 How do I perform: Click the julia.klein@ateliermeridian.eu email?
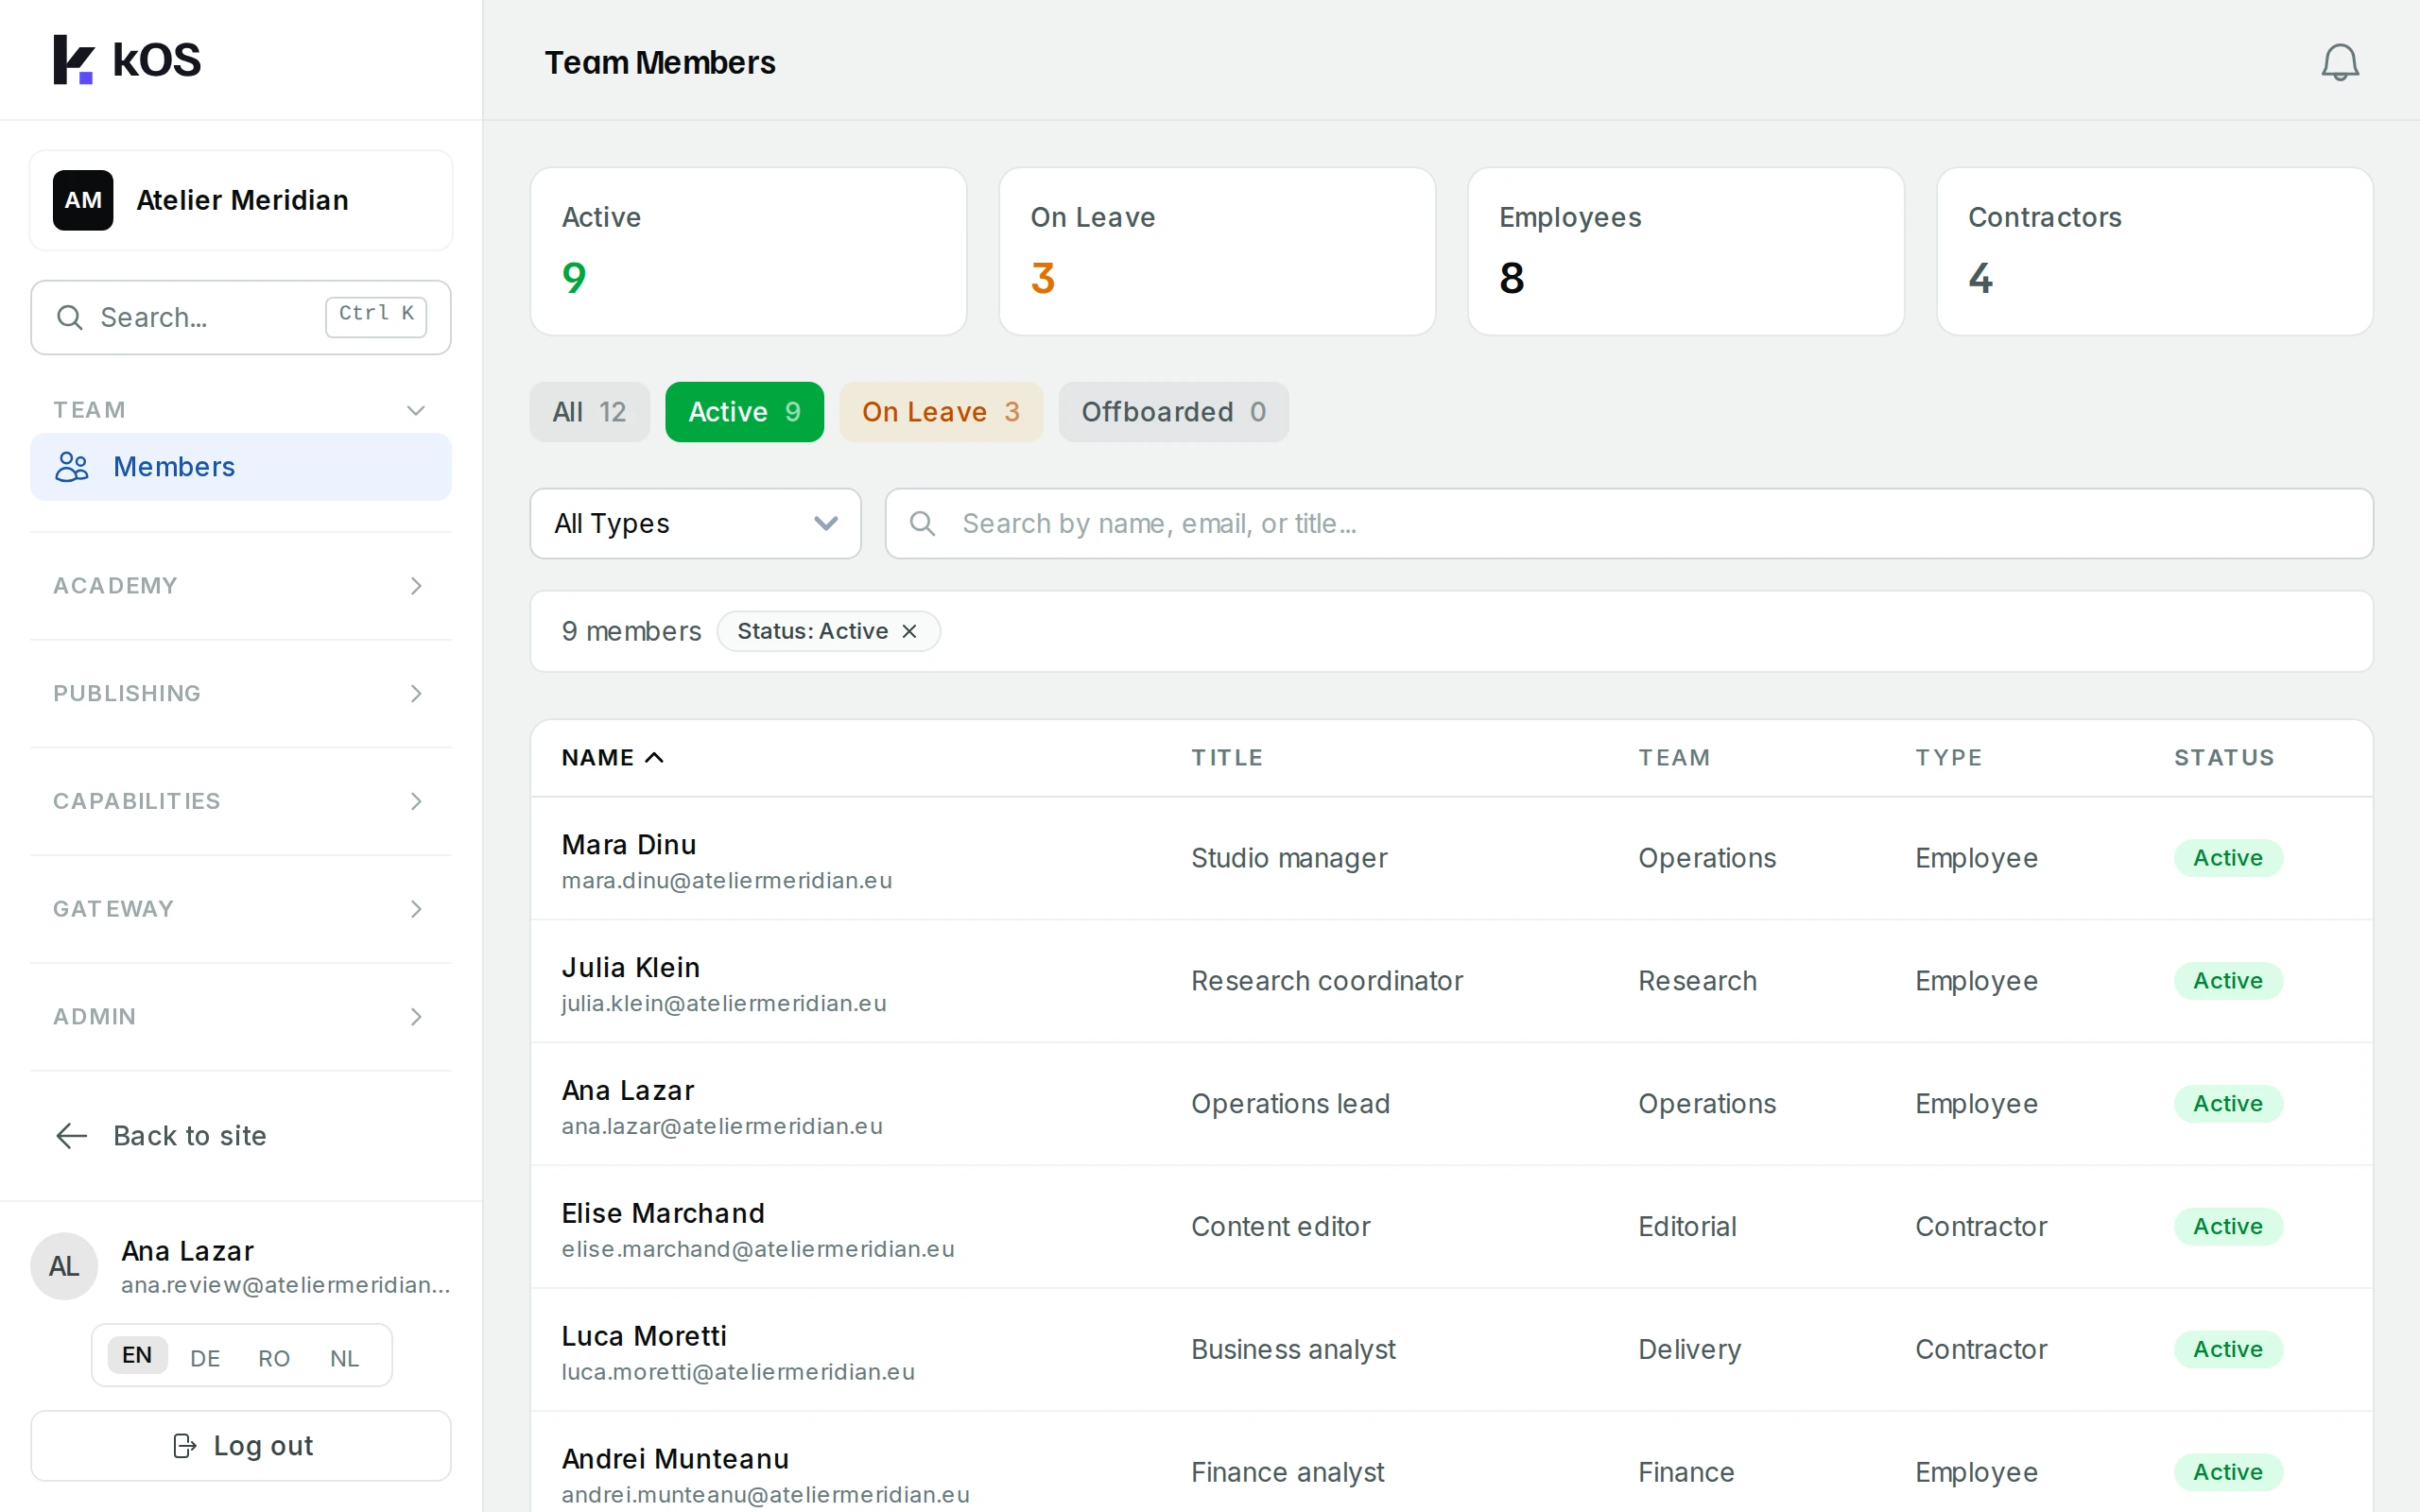pyautogui.click(x=724, y=1004)
